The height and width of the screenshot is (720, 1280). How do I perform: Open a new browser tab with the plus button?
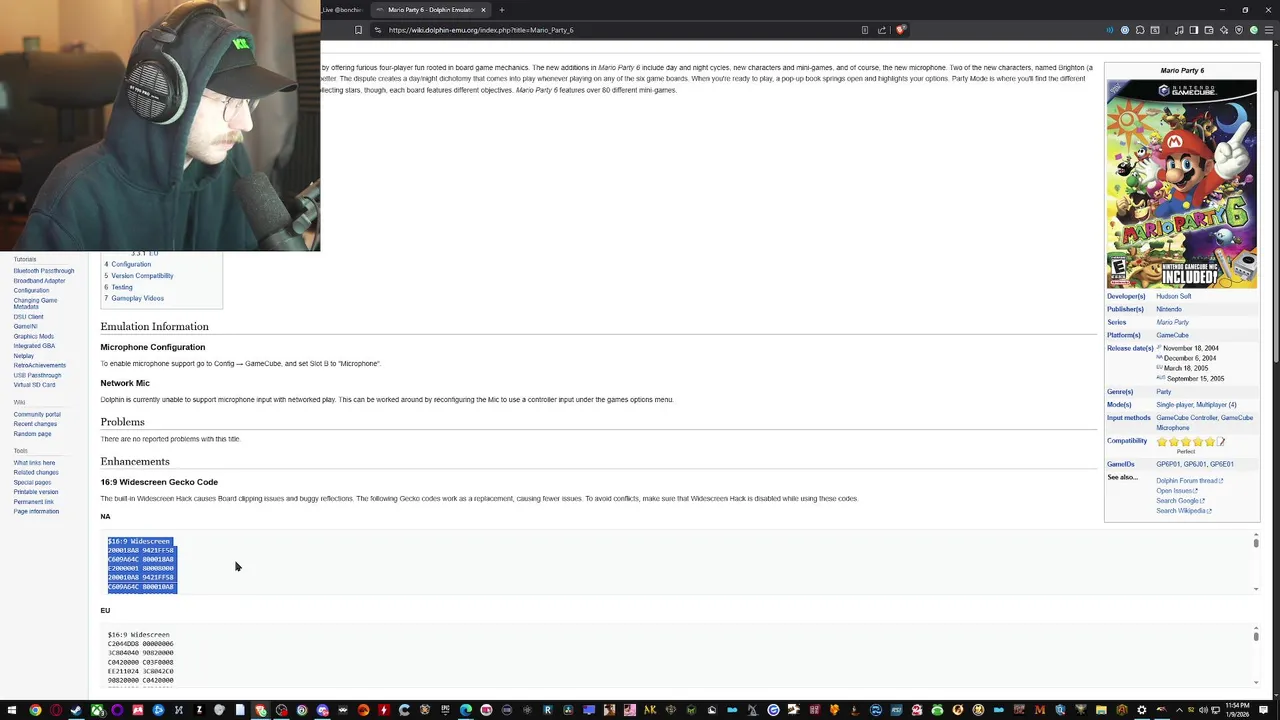(x=502, y=10)
